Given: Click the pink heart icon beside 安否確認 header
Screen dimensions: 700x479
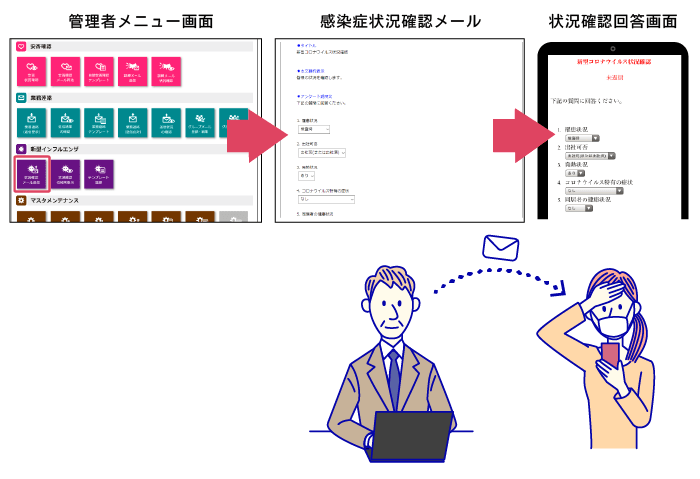Looking at the screenshot, I should pyautogui.click(x=21, y=46).
